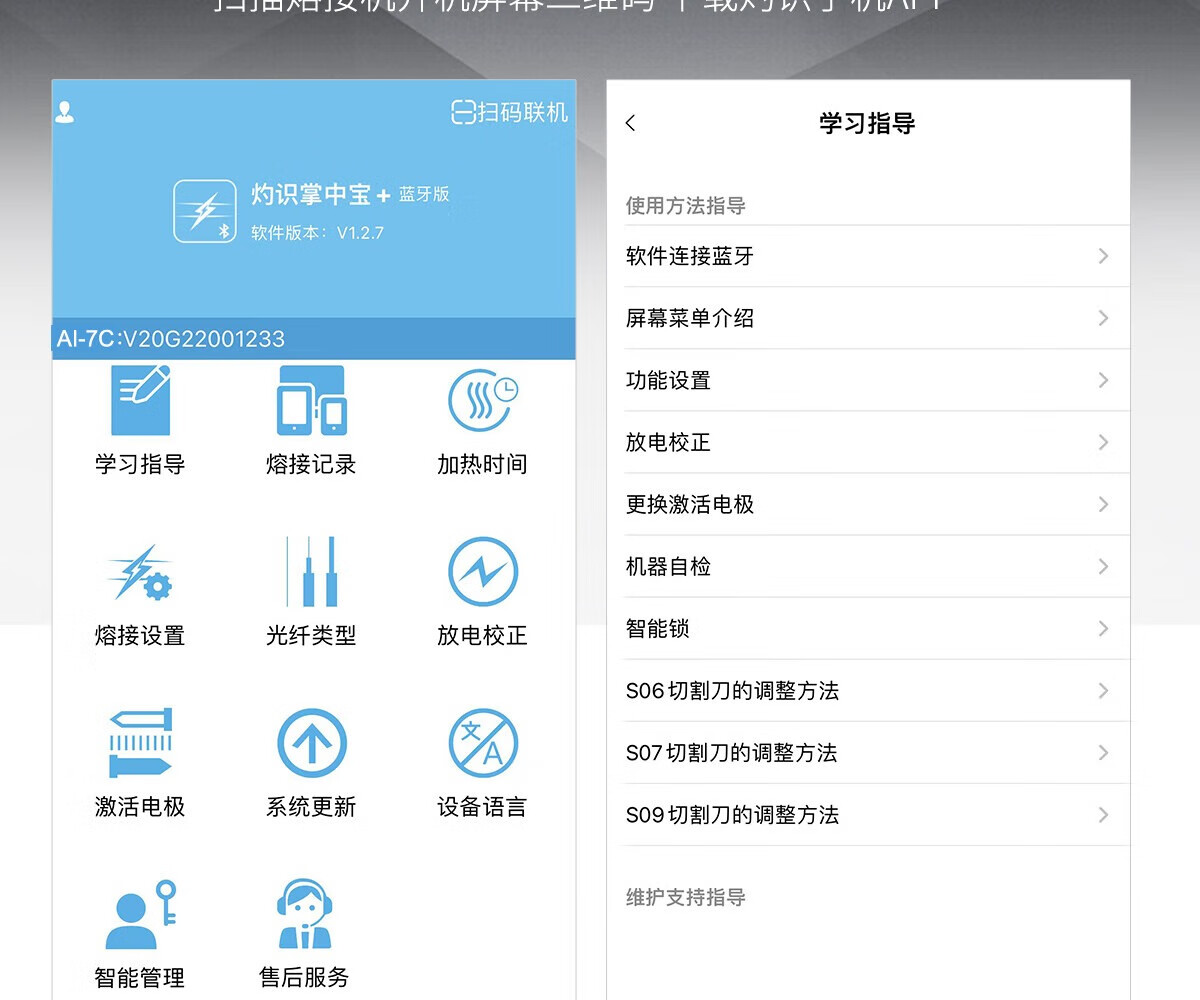Tap the 扫码联机 link text
Screen dimensions: 1200x1000
point(523,112)
